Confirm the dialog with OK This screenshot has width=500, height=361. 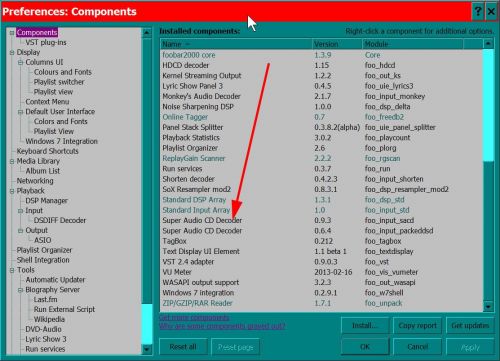tap(365, 347)
